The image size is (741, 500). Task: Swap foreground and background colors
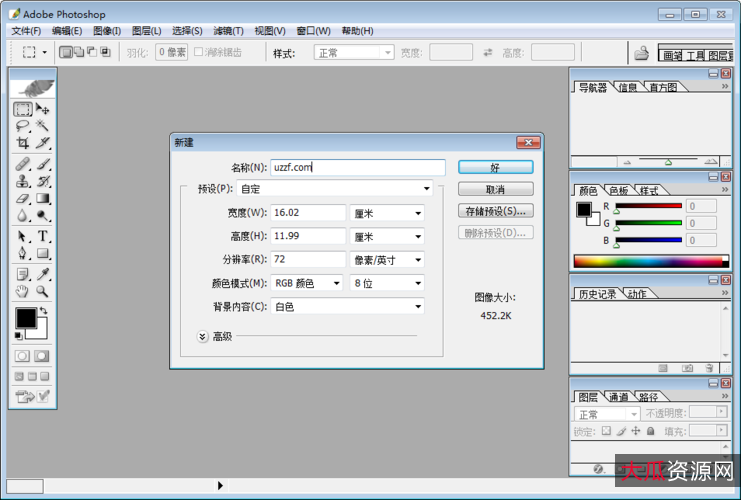pos(43,310)
